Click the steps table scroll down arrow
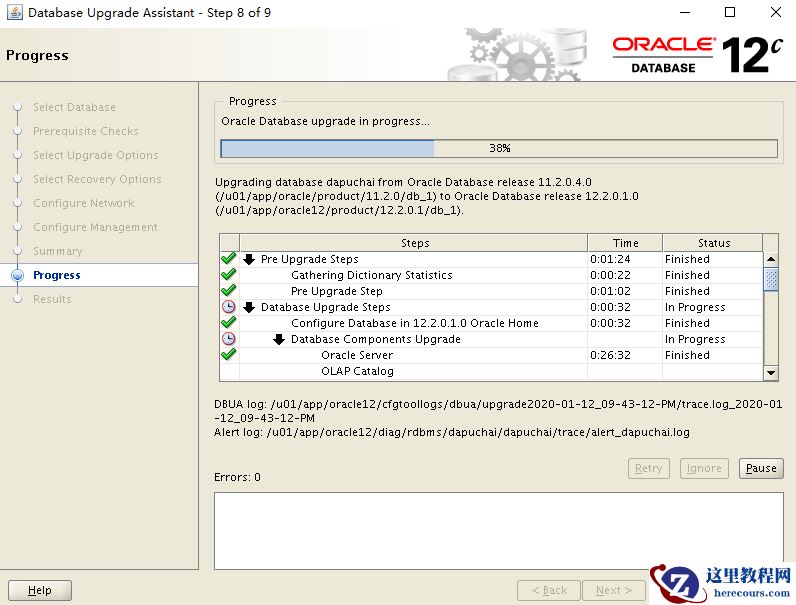The image size is (796, 605). coord(771,373)
